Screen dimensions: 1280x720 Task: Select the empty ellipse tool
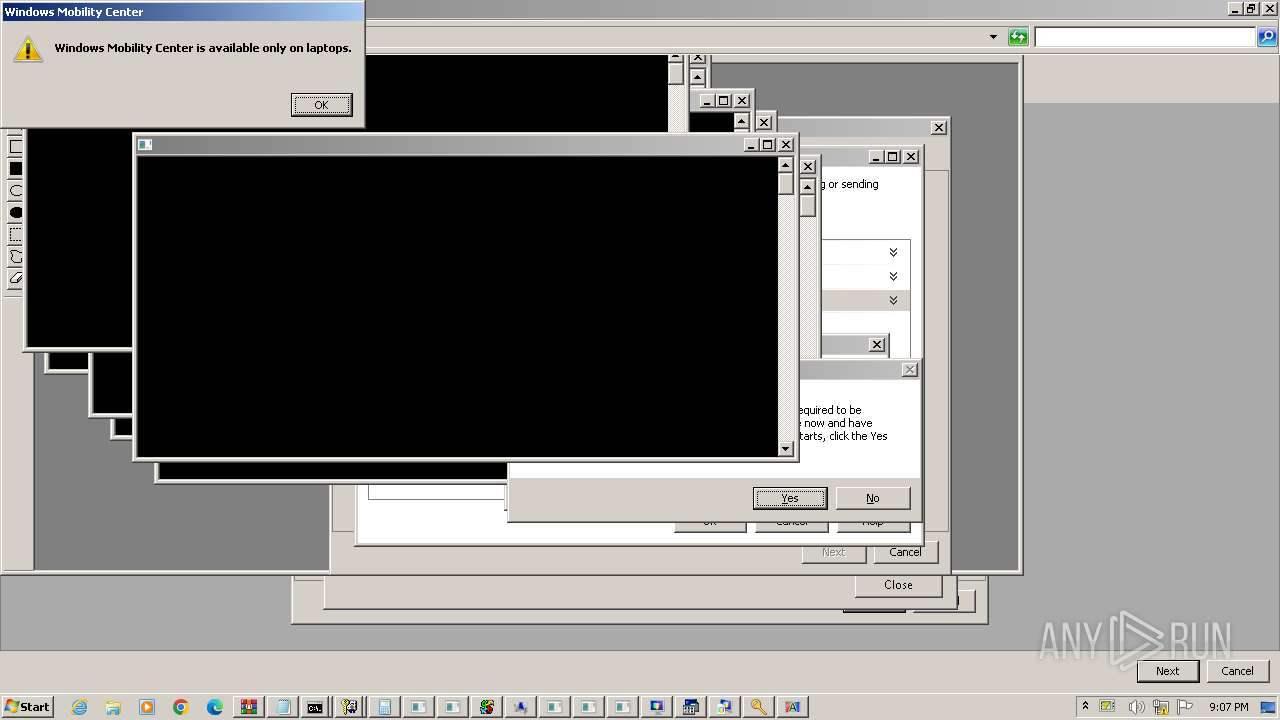coord(16,190)
